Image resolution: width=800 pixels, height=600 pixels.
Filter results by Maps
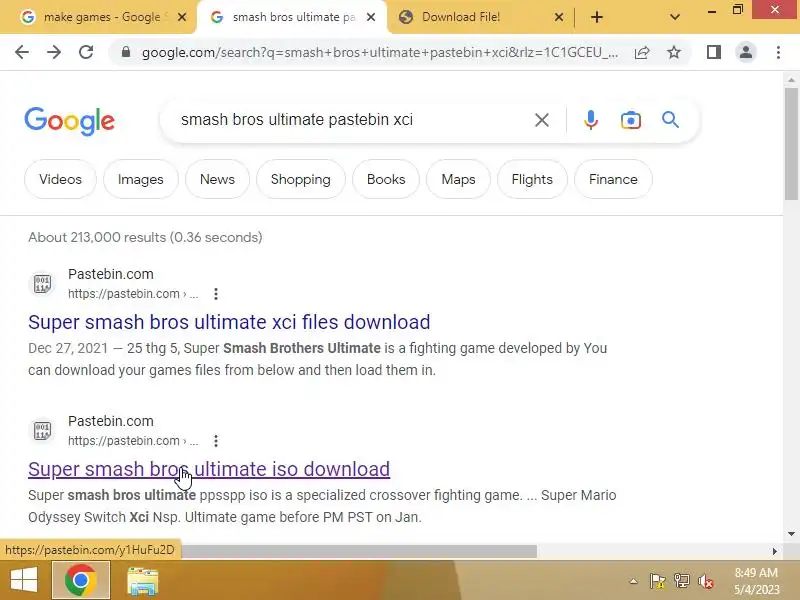(x=458, y=179)
